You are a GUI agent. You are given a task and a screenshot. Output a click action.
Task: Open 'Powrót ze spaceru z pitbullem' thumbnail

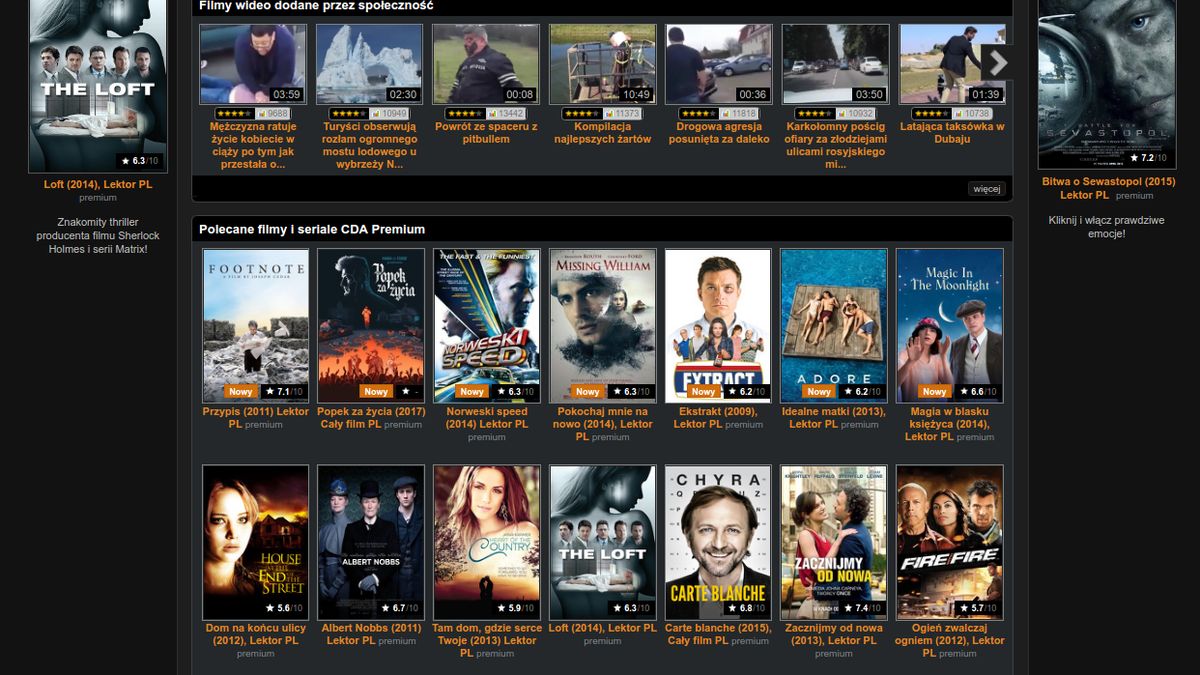coord(486,64)
